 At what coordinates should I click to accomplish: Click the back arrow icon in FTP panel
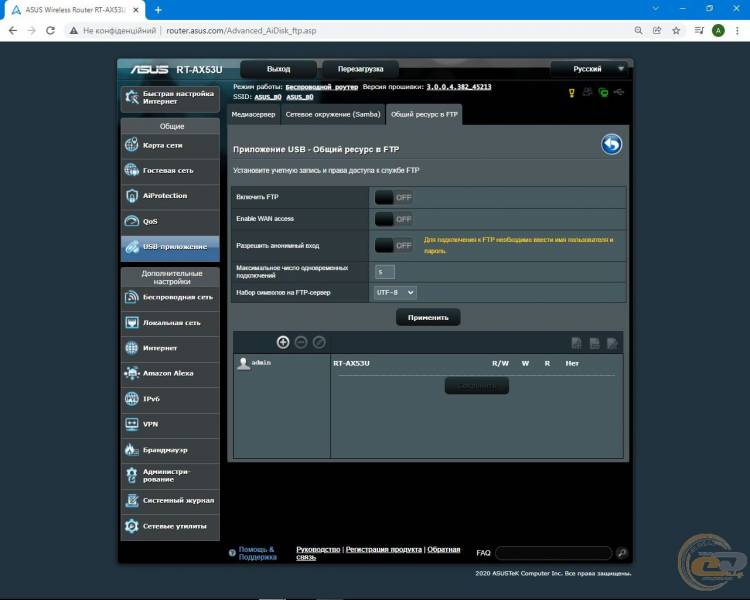tap(611, 144)
